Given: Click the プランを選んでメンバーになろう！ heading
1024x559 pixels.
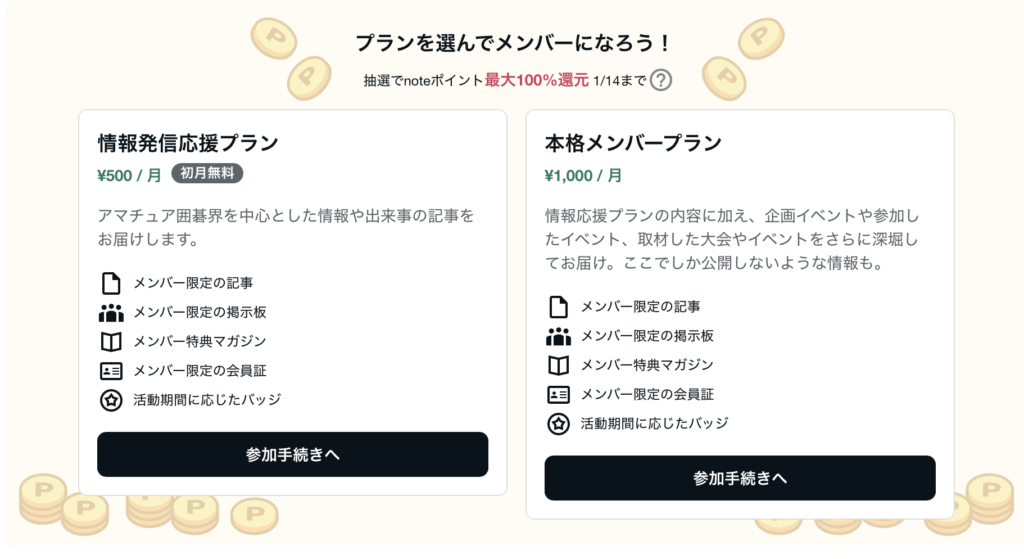Looking at the screenshot, I should tap(512, 43).
